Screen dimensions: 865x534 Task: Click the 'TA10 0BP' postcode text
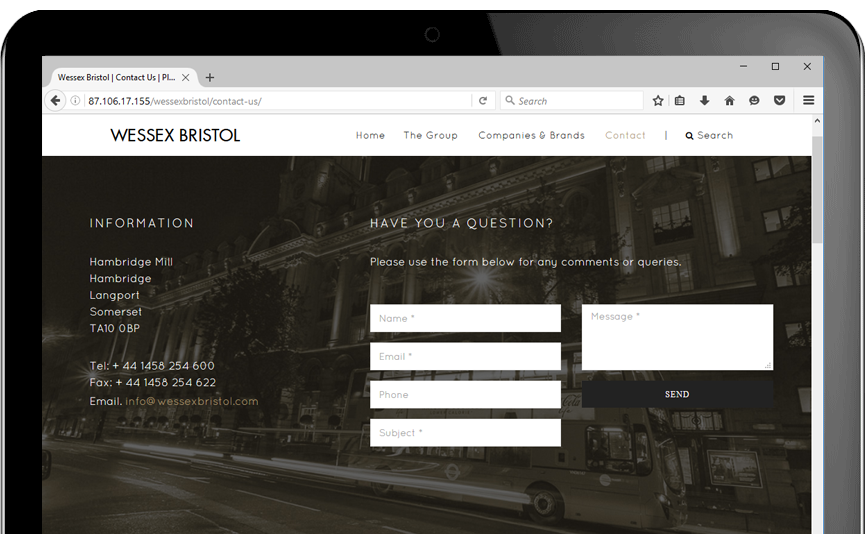coord(115,328)
